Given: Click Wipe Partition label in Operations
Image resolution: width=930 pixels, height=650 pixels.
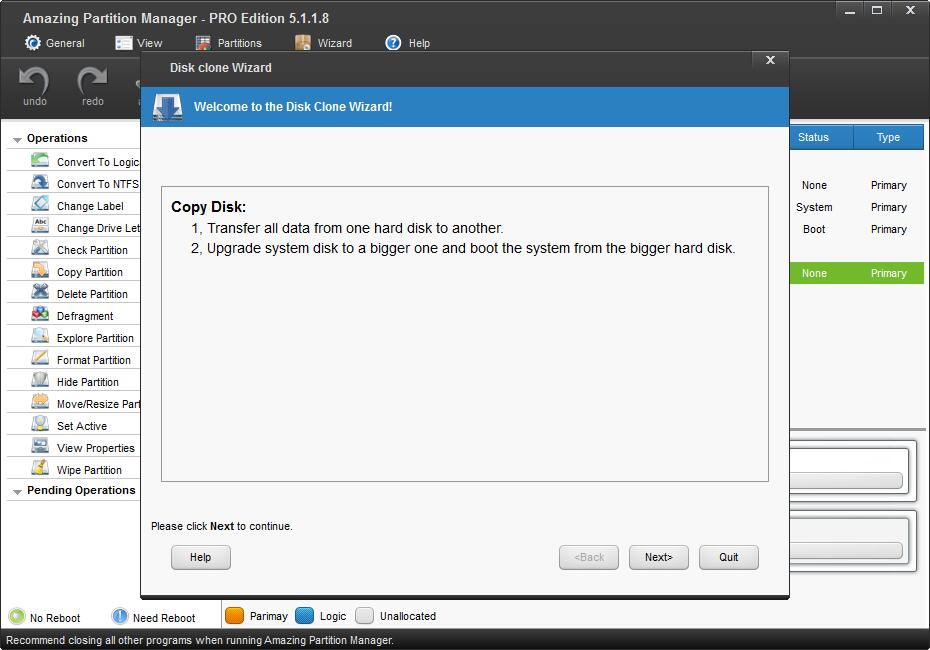Looking at the screenshot, I should pyautogui.click(x=89, y=470).
